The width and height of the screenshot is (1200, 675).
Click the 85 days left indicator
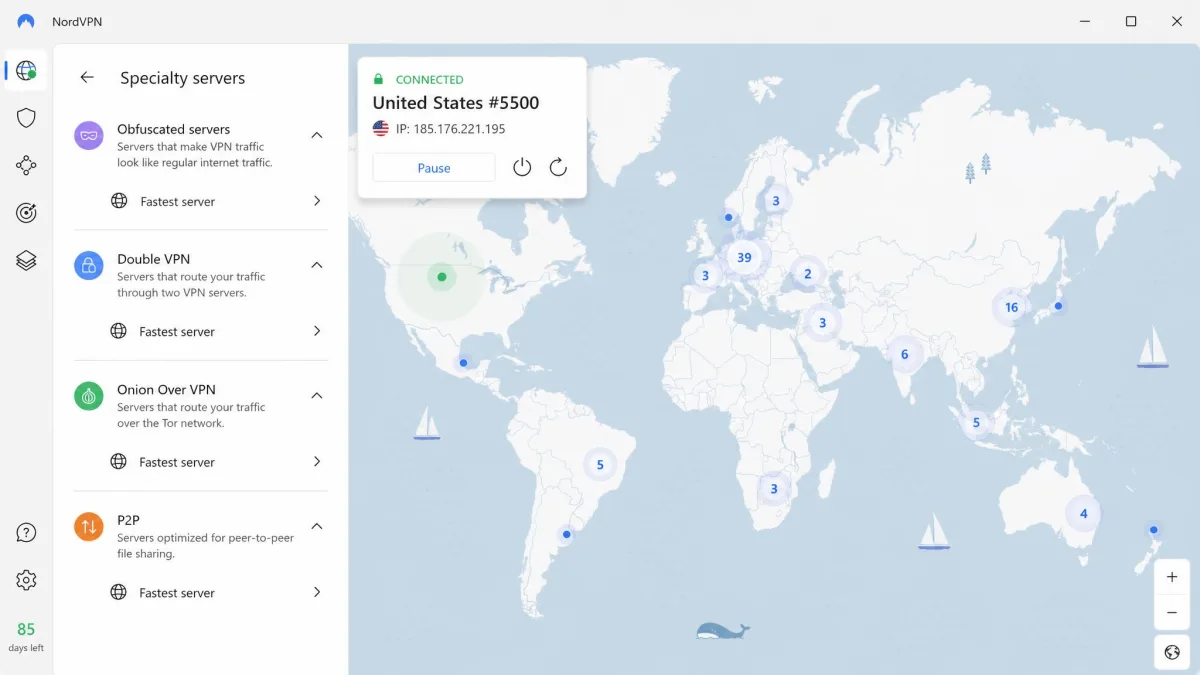(x=26, y=637)
